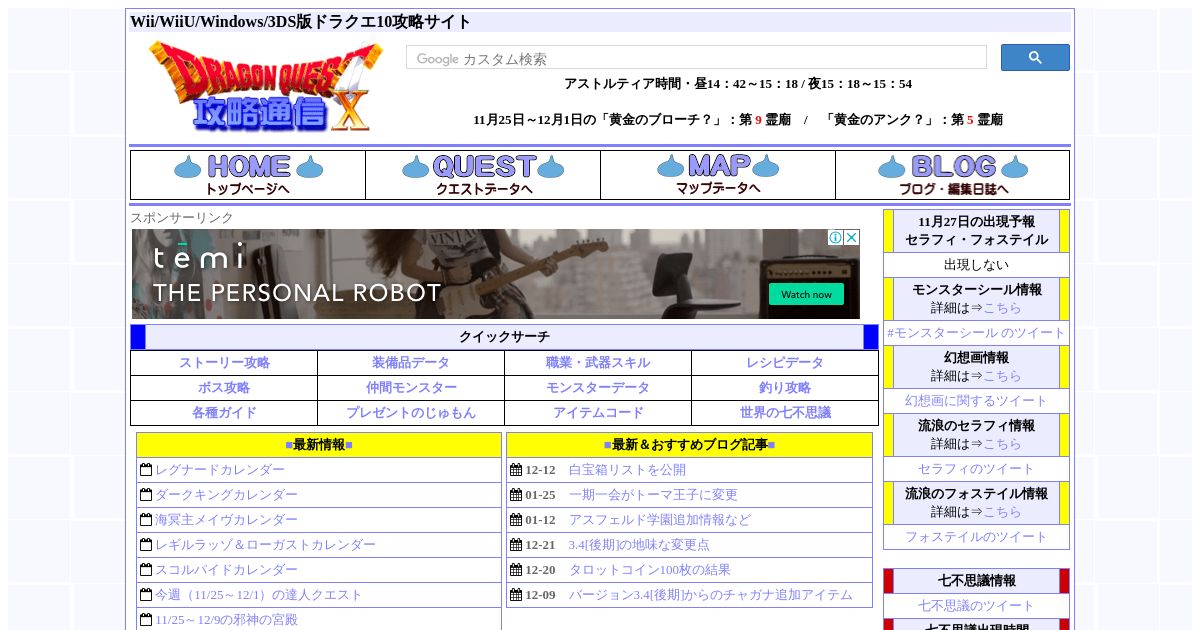Open ストーリー攻略 quick search link
This screenshot has width=1200, height=630.
(224, 363)
